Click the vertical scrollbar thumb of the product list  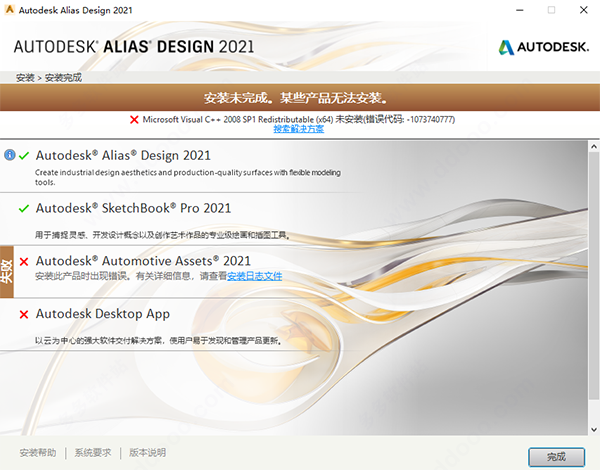coord(594,276)
